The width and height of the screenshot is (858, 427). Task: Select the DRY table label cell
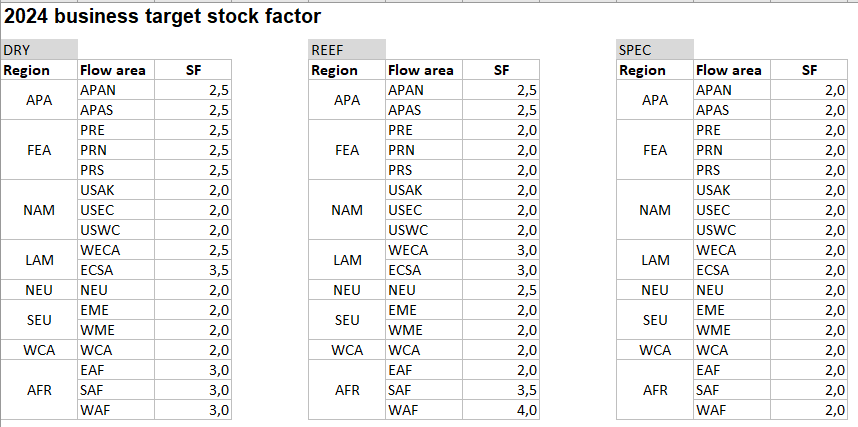(39, 50)
